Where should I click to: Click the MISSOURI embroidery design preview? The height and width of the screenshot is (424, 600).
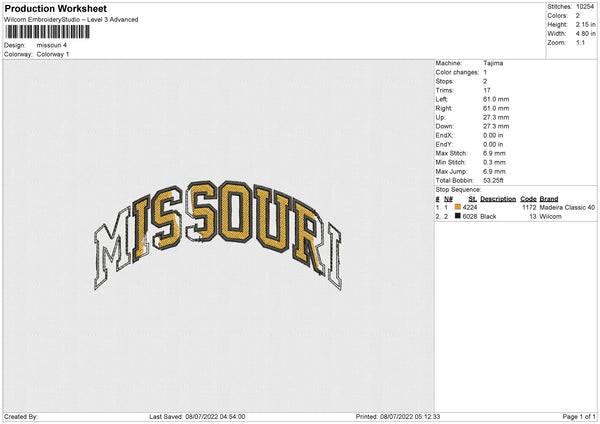(x=217, y=235)
